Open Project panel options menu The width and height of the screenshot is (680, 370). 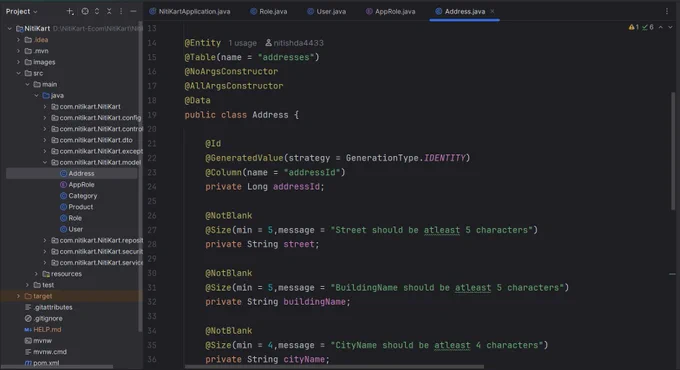pos(121,11)
